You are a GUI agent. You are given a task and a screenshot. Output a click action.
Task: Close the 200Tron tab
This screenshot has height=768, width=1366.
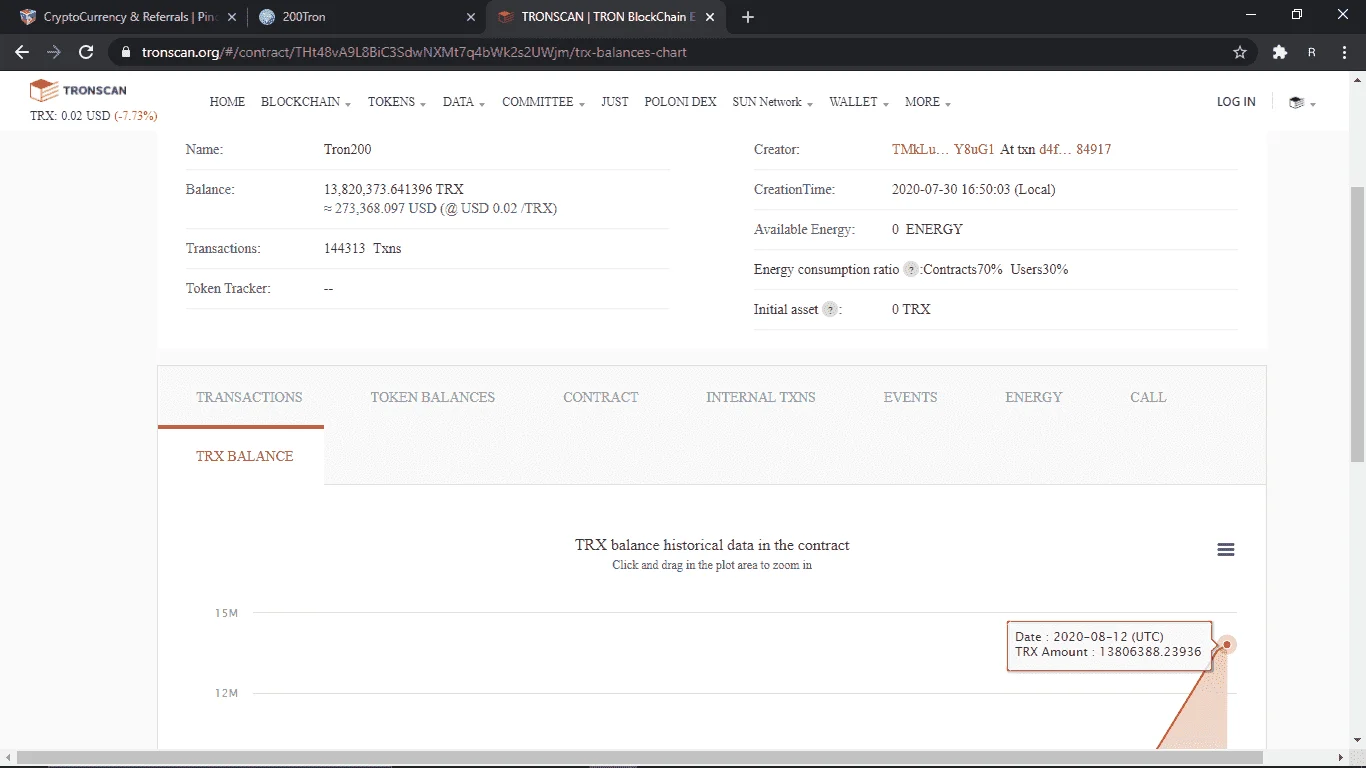point(471,17)
